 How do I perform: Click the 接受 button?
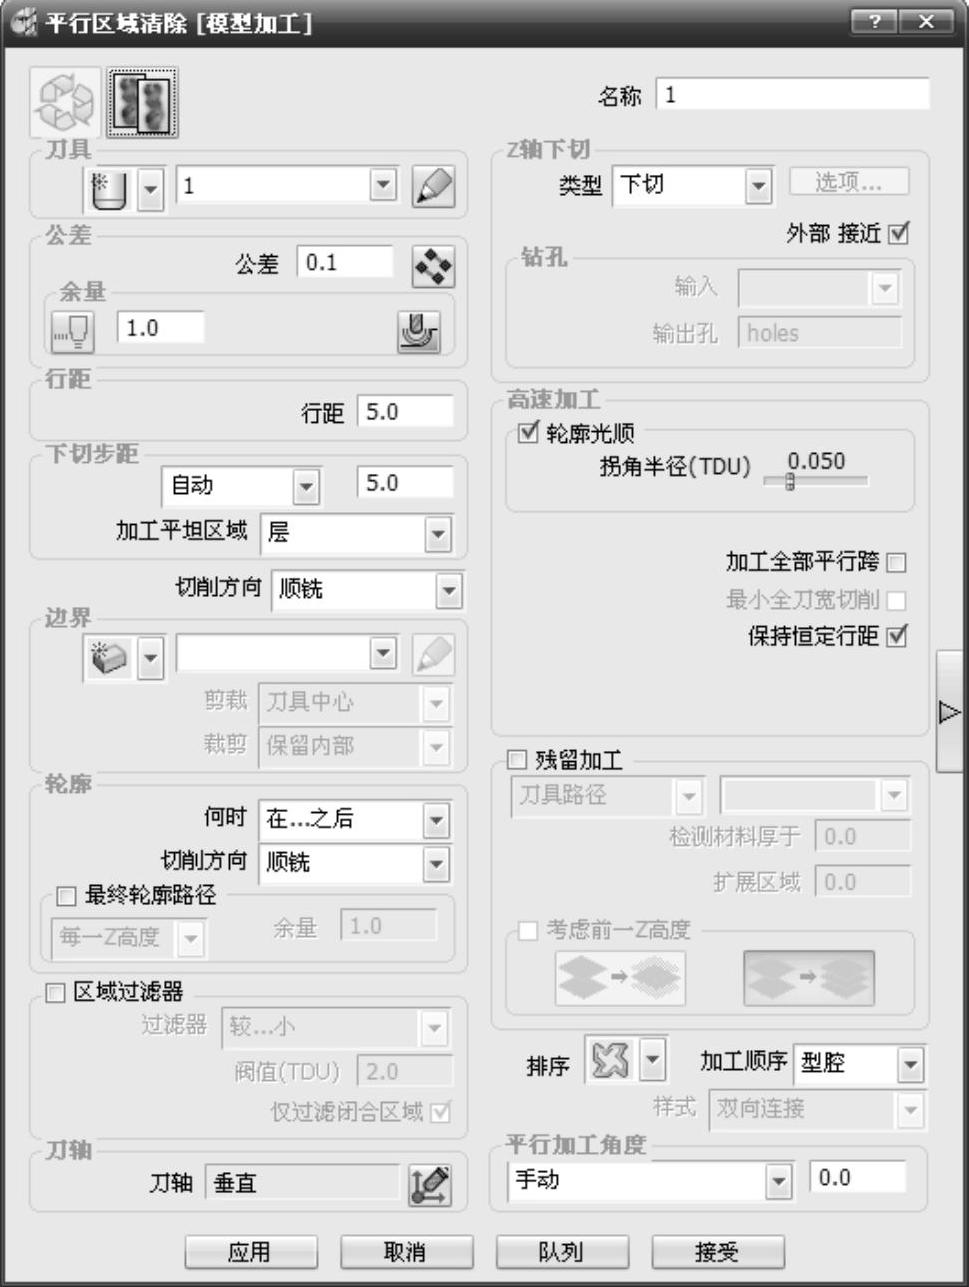click(718, 1252)
